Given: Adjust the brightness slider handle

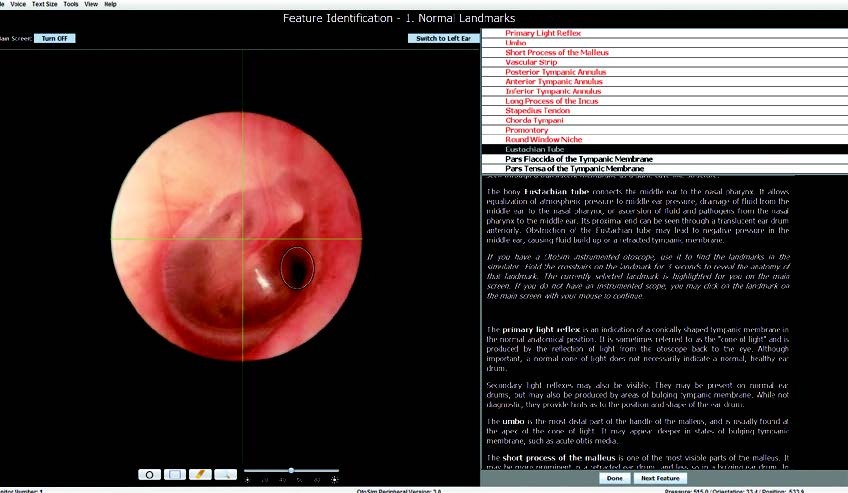Looking at the screenshot, I should coord(291,470).
